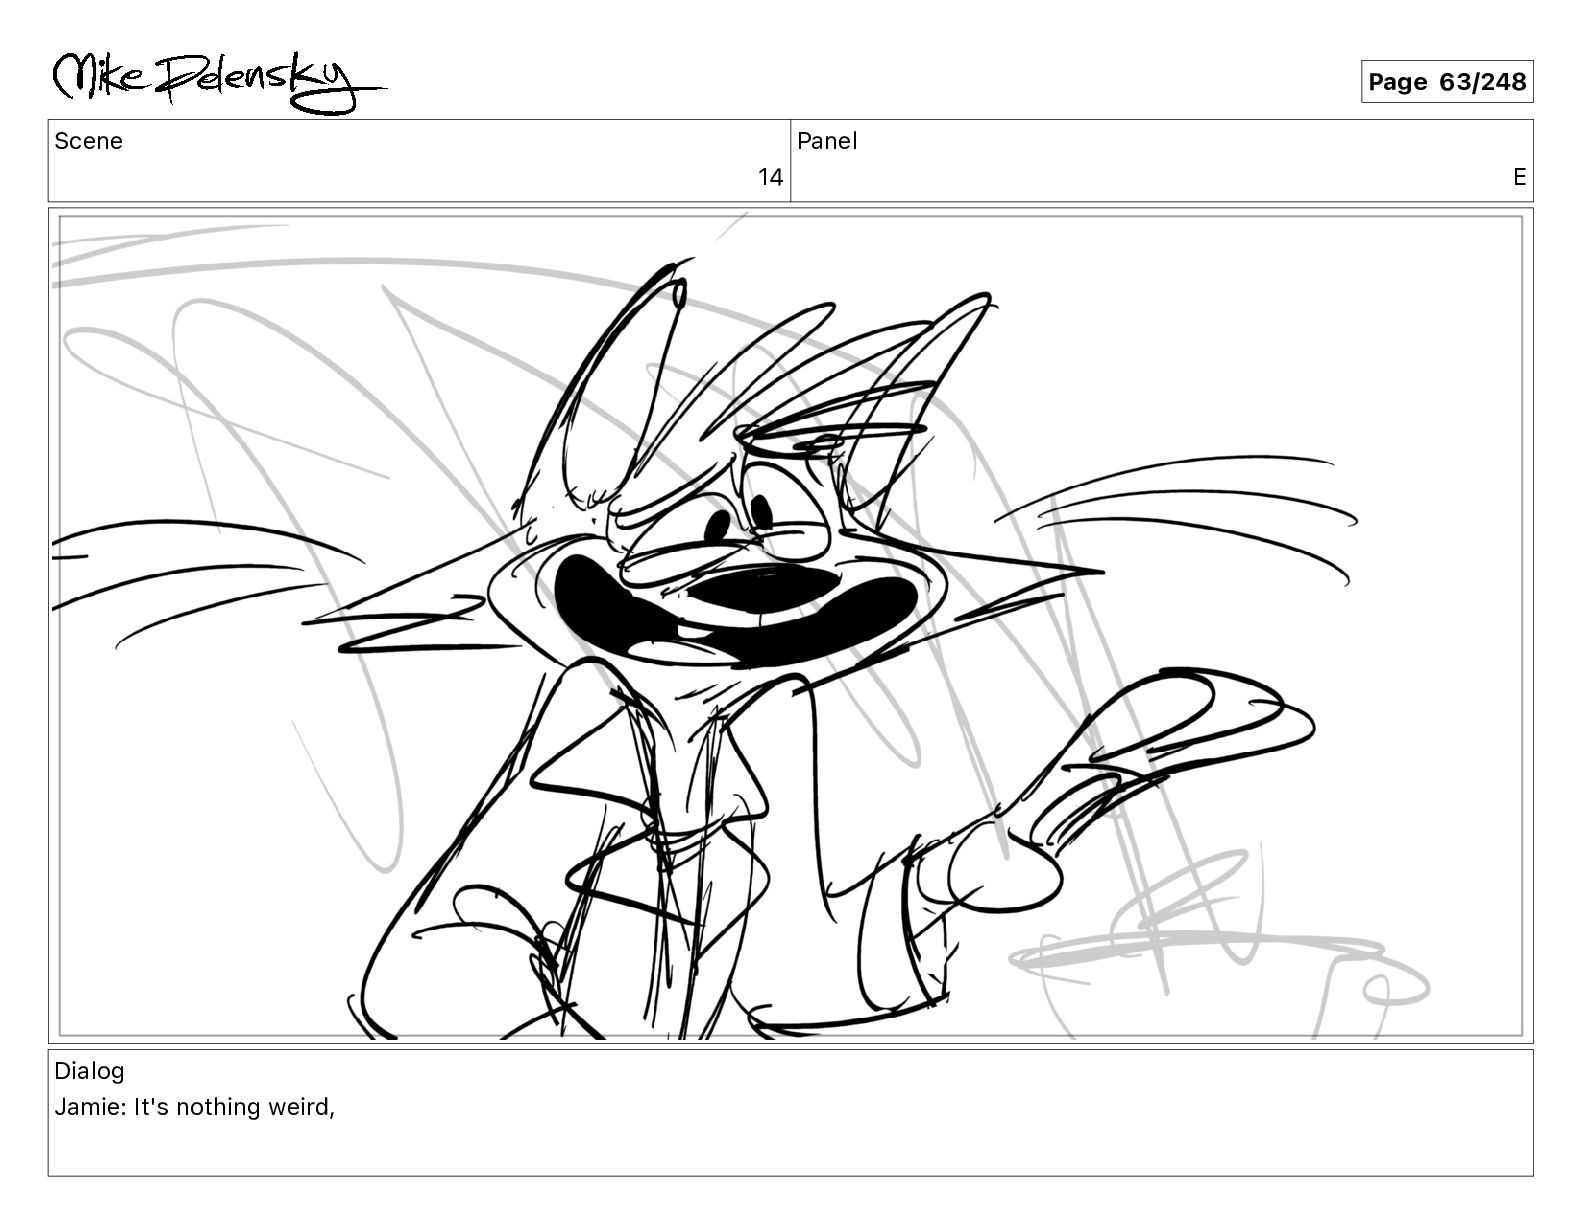The image size is (1584, 1224).
Task: Click the panel letter E
Action: click(1519, 178)
